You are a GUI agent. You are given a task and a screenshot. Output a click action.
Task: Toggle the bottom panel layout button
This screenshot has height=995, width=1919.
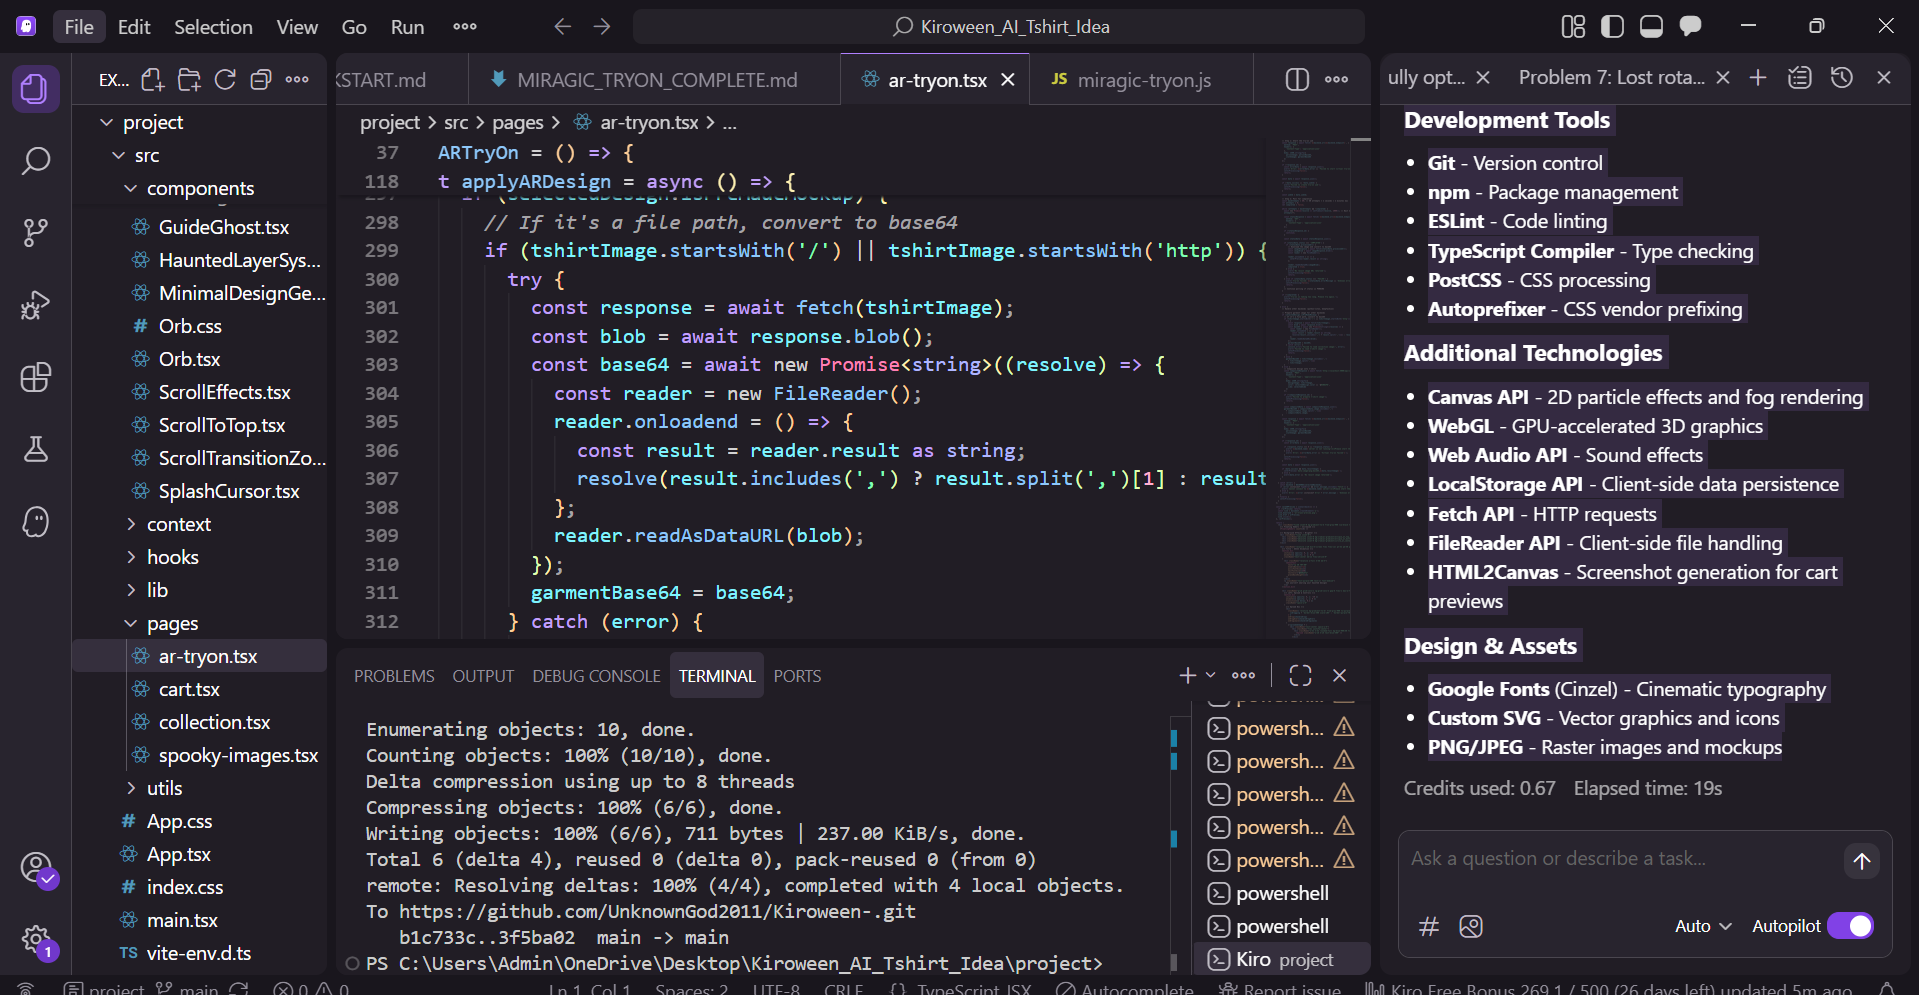click(x=1651, y=27)
